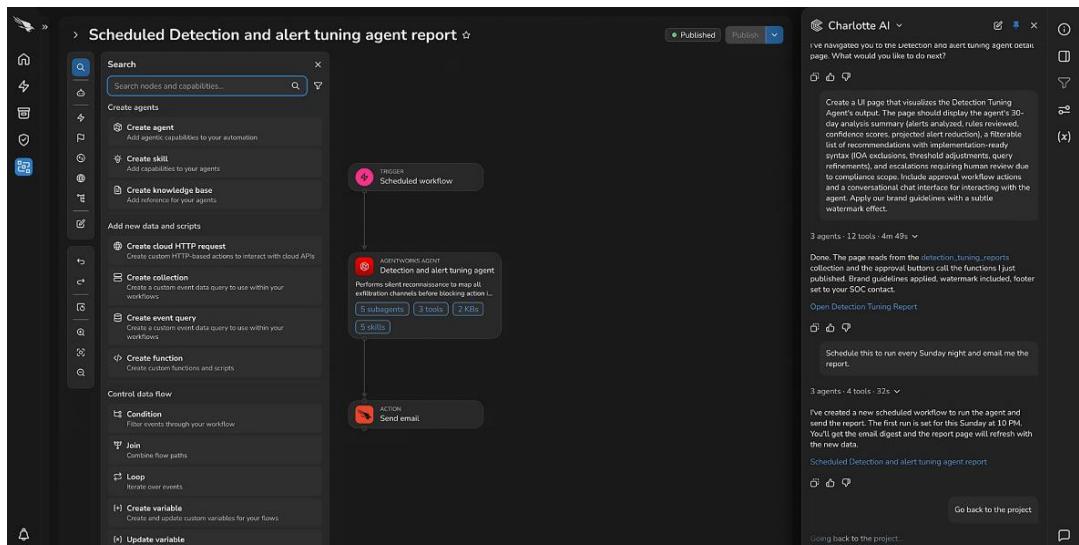
Task: Star the workflow as favorite
Action: (x=467, y=35)
